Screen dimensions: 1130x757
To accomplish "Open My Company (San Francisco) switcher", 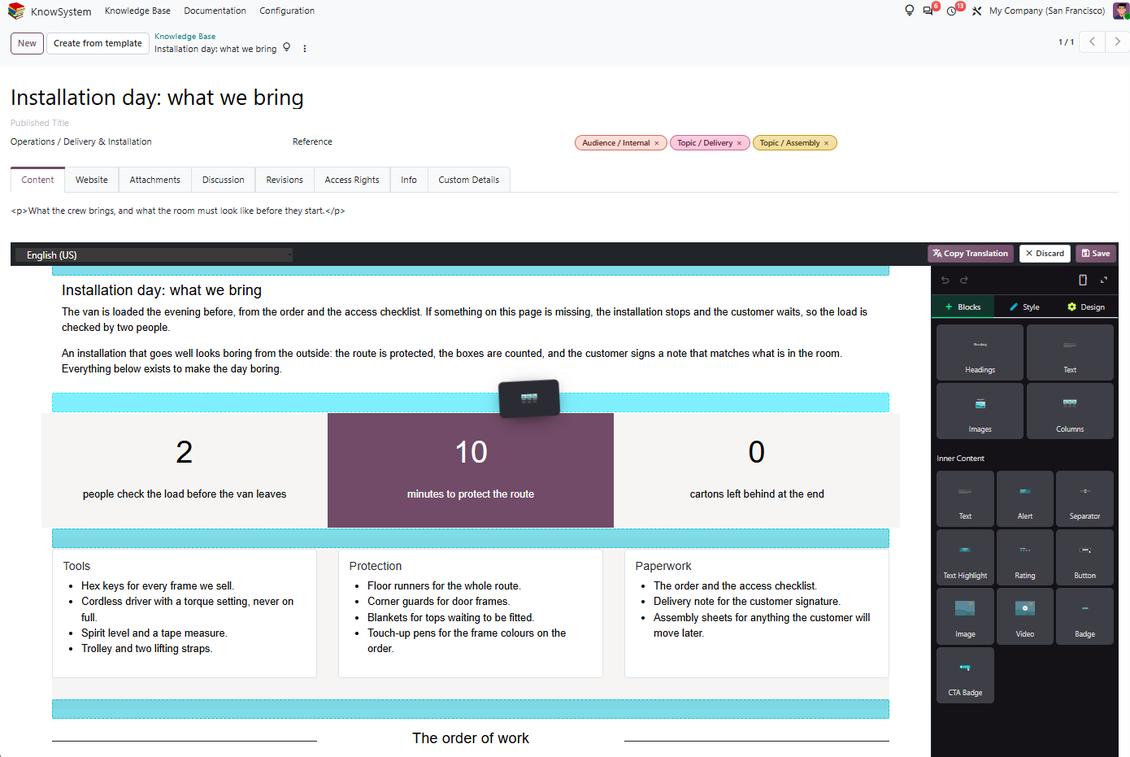I will pyautogui.click(x=1046, y=11).
